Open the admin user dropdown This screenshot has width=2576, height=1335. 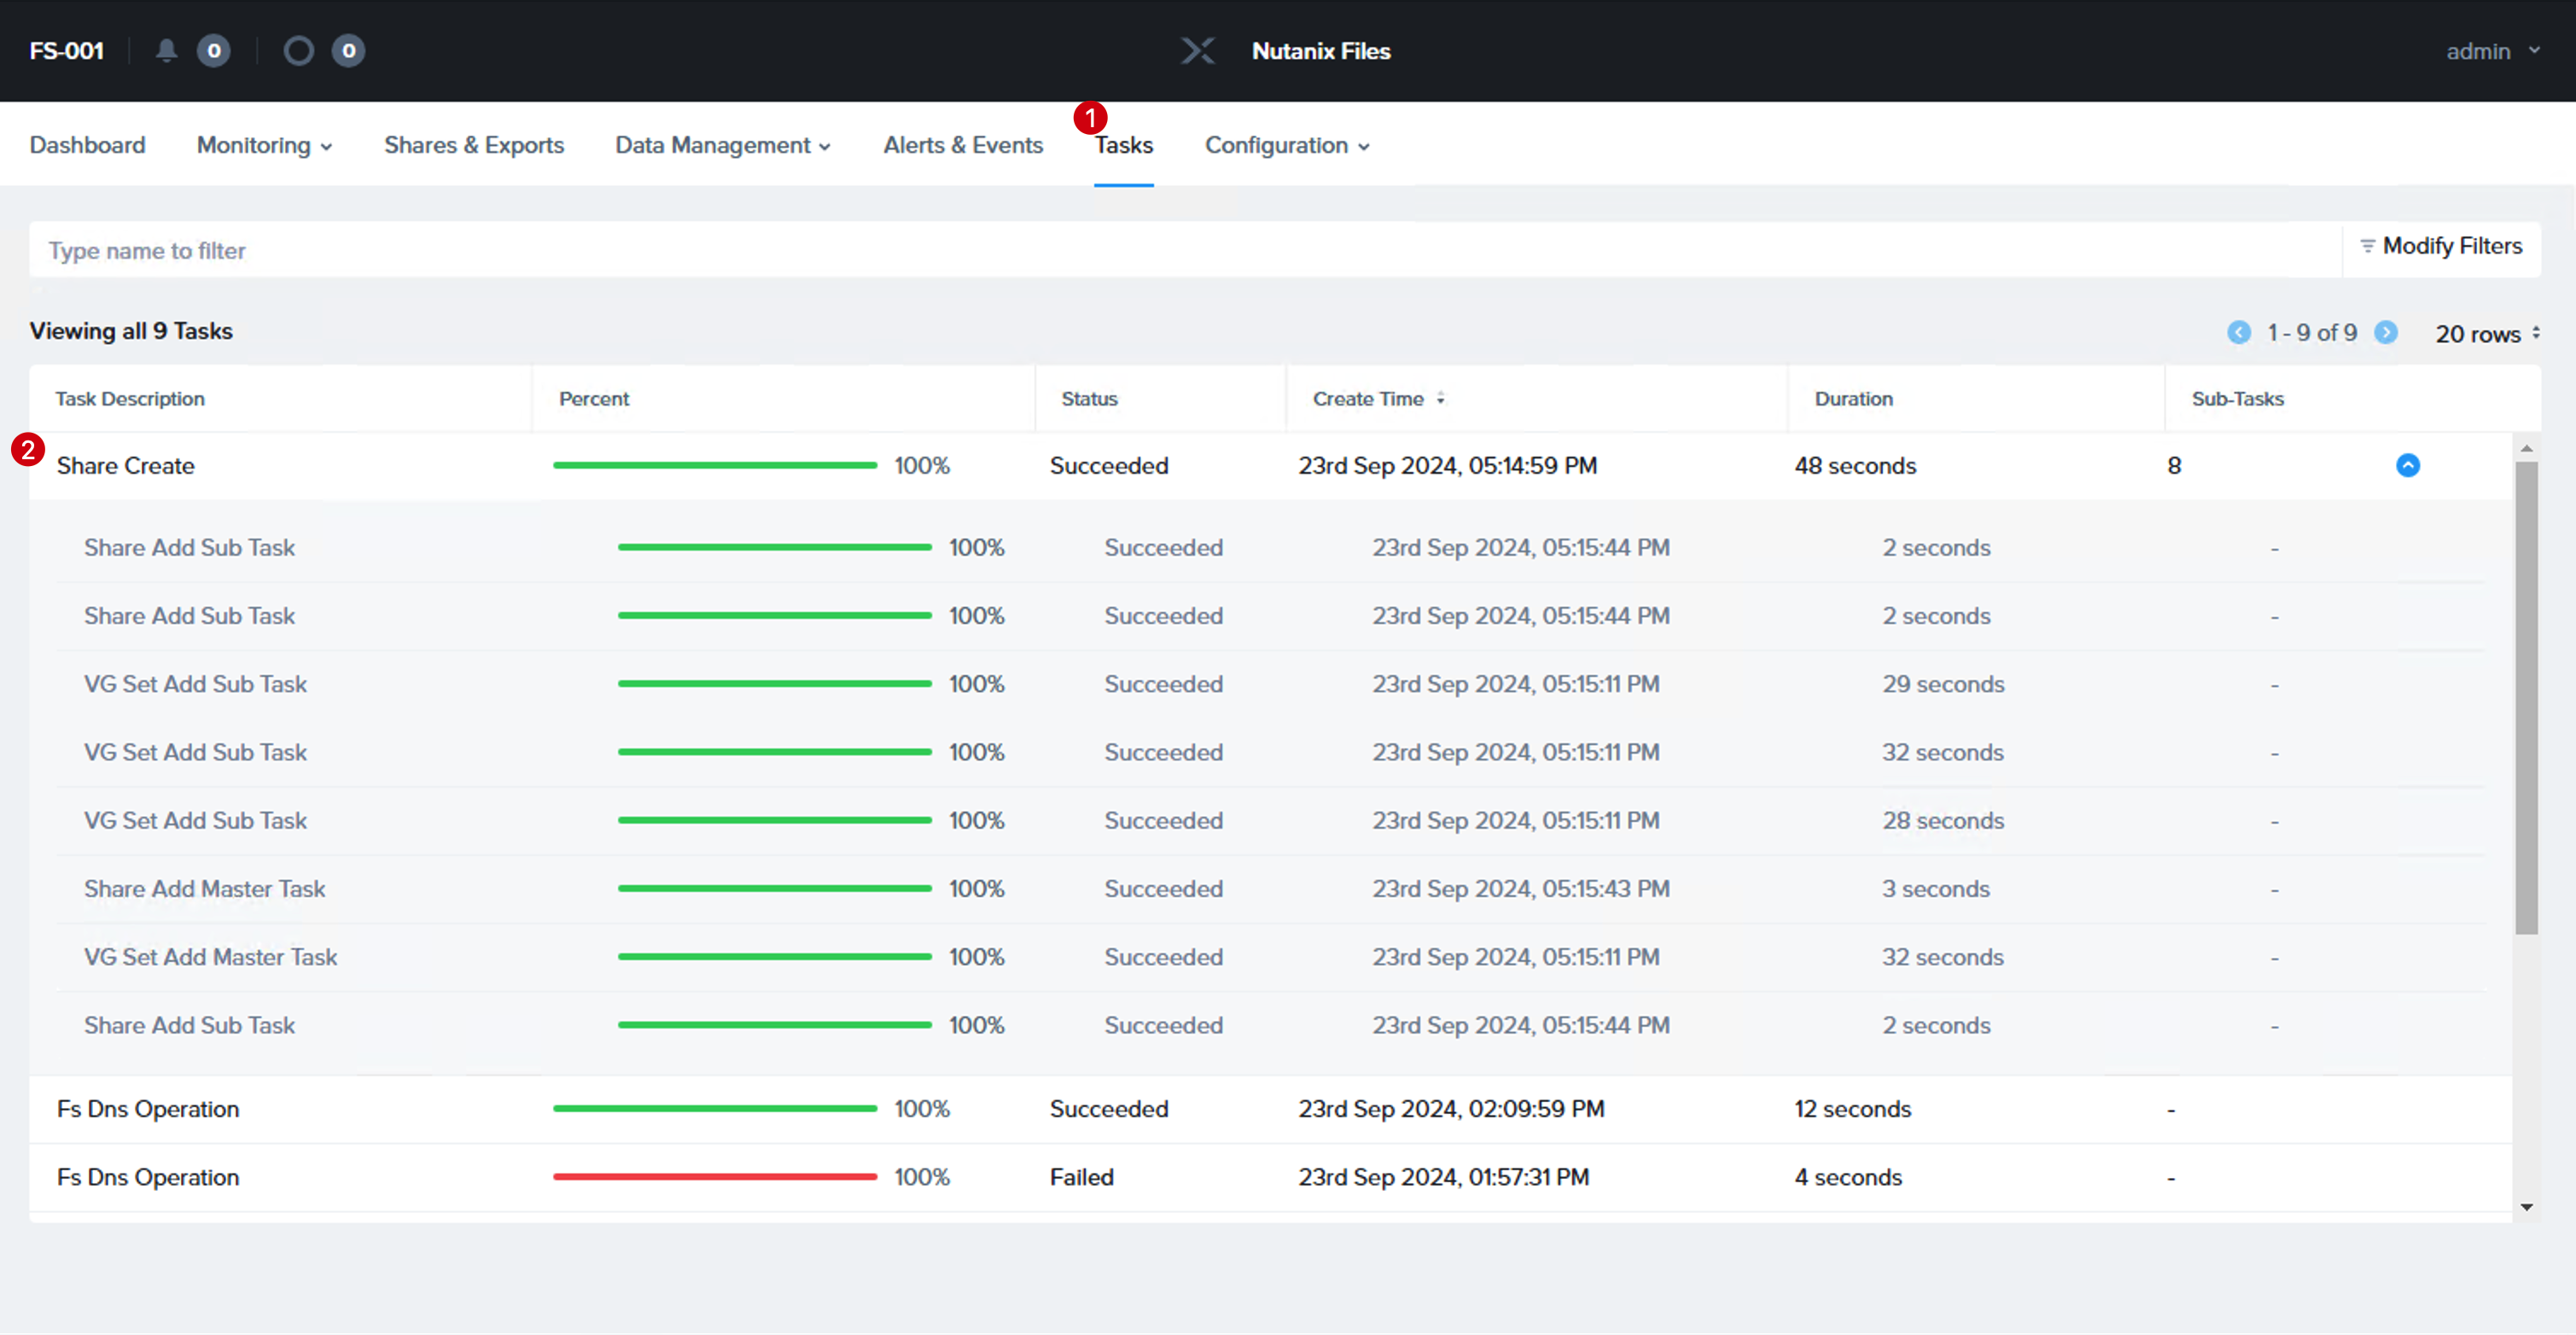click(2491, 51)
